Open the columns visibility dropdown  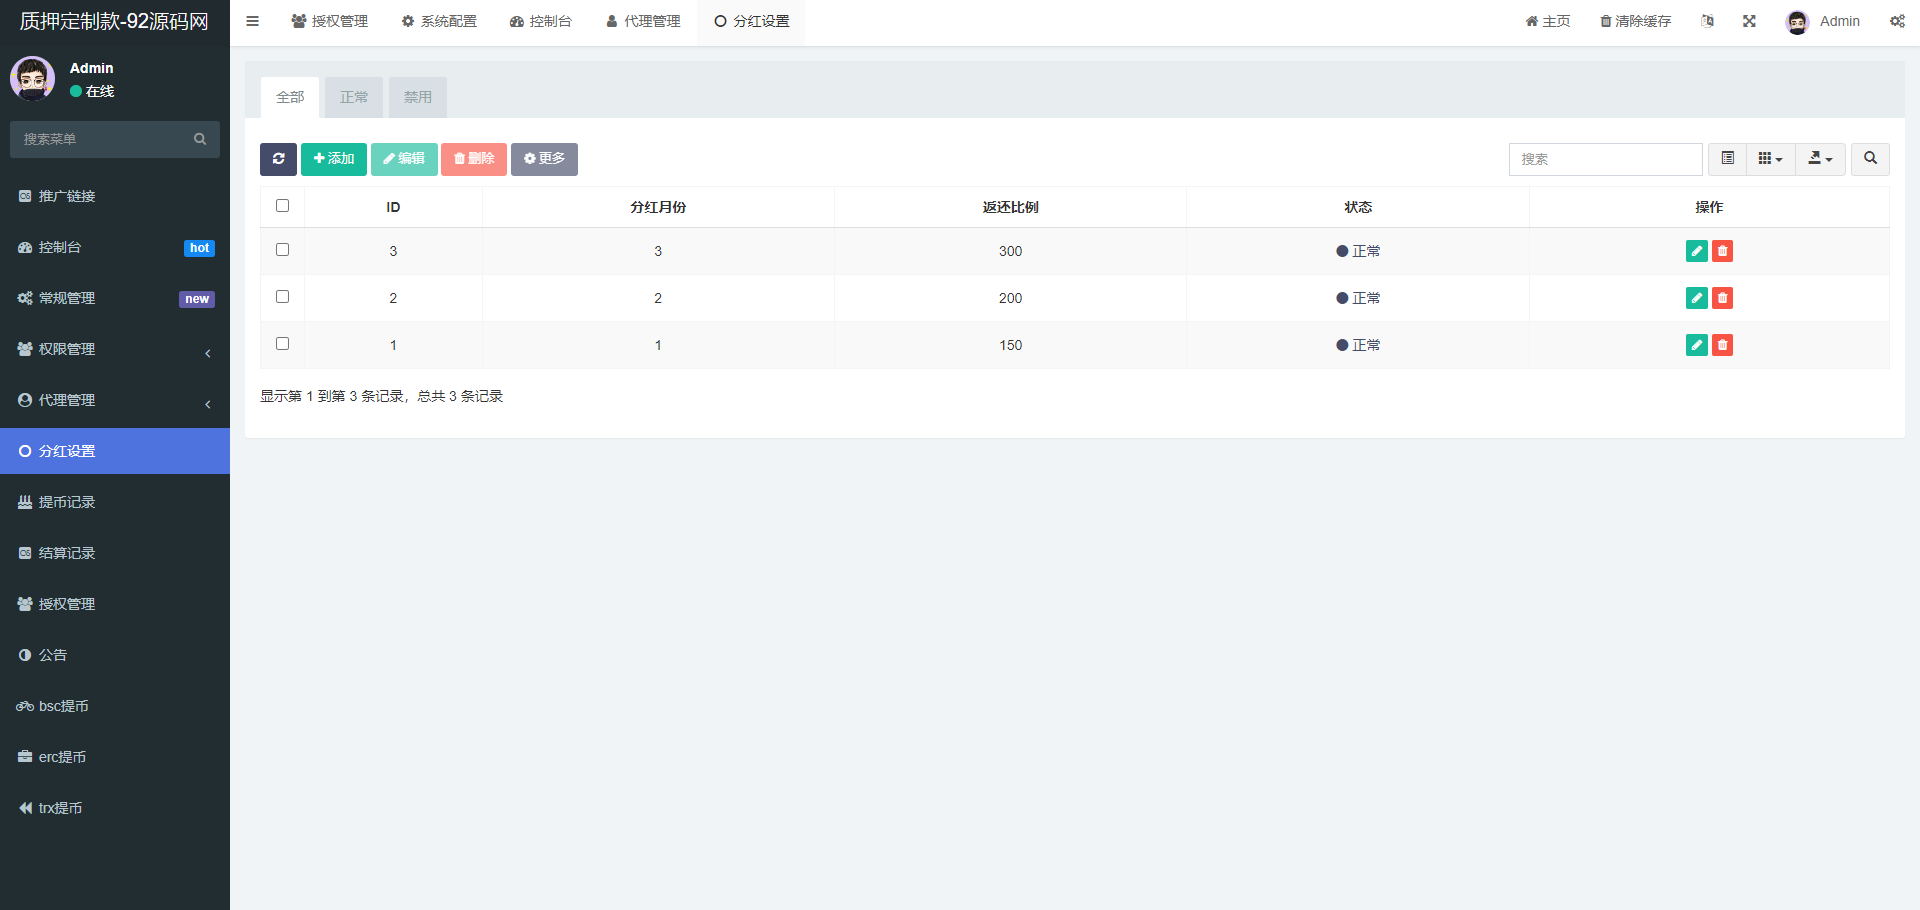pos(1770,159)
